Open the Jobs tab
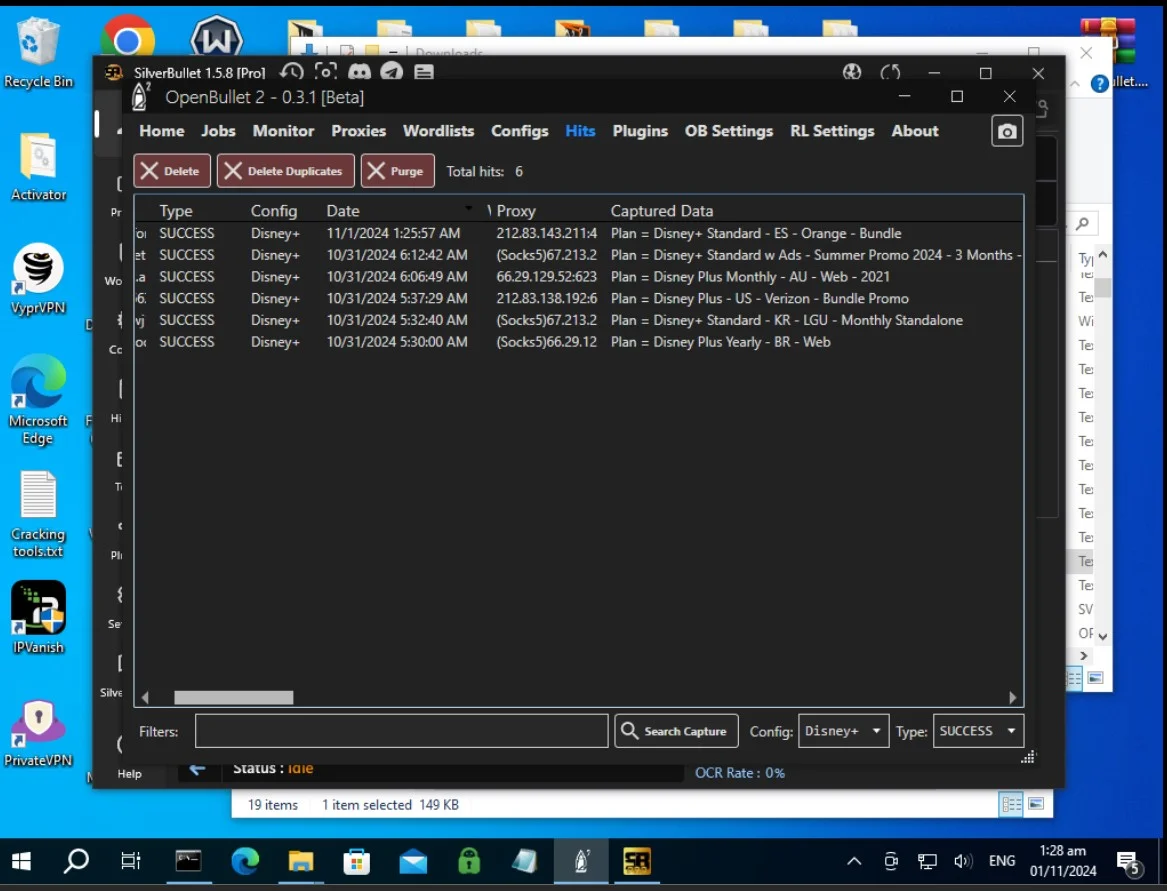 tap(218, 131)
